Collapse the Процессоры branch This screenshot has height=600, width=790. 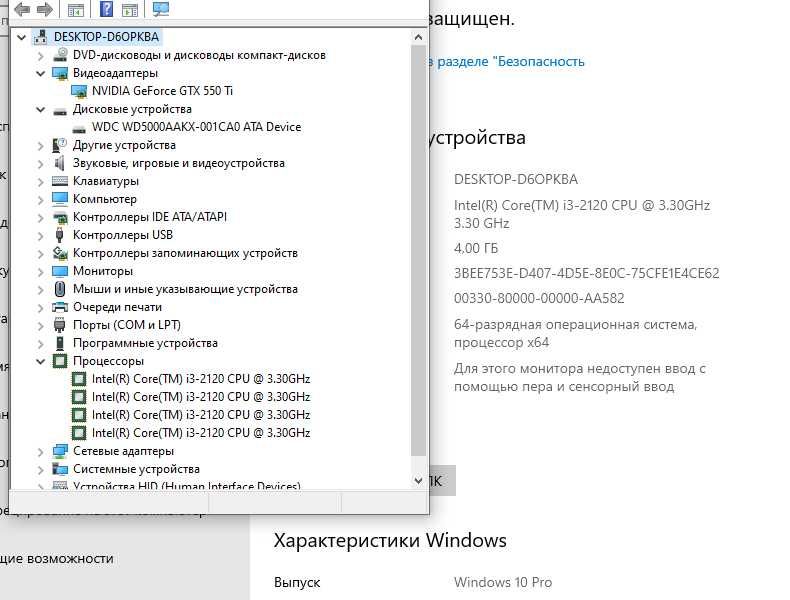point(41,361)
